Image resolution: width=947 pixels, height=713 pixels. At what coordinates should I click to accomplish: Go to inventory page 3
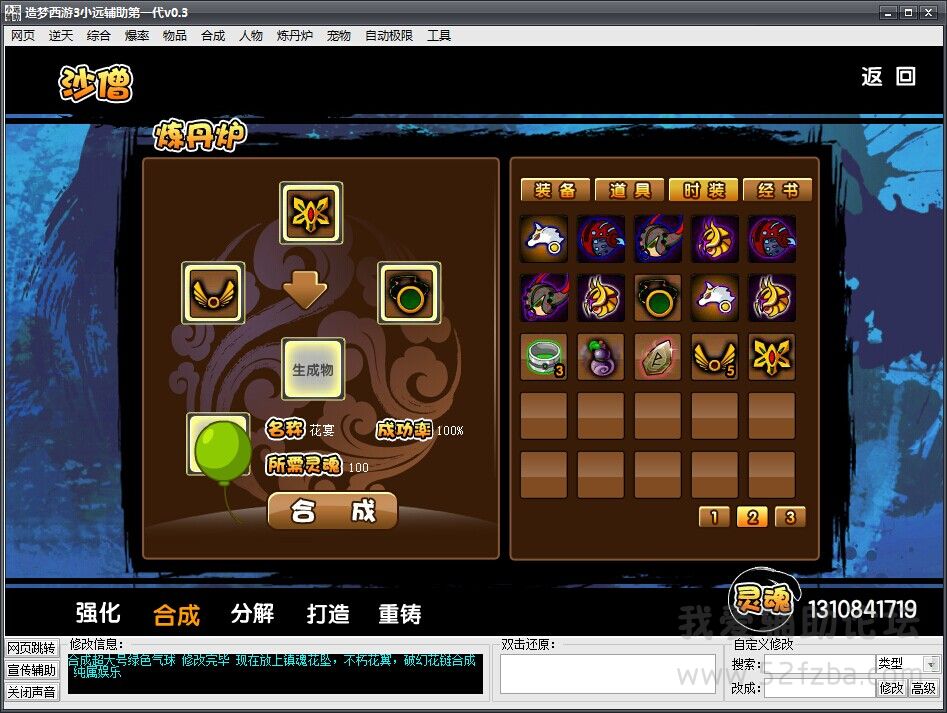tap(790, 517)
